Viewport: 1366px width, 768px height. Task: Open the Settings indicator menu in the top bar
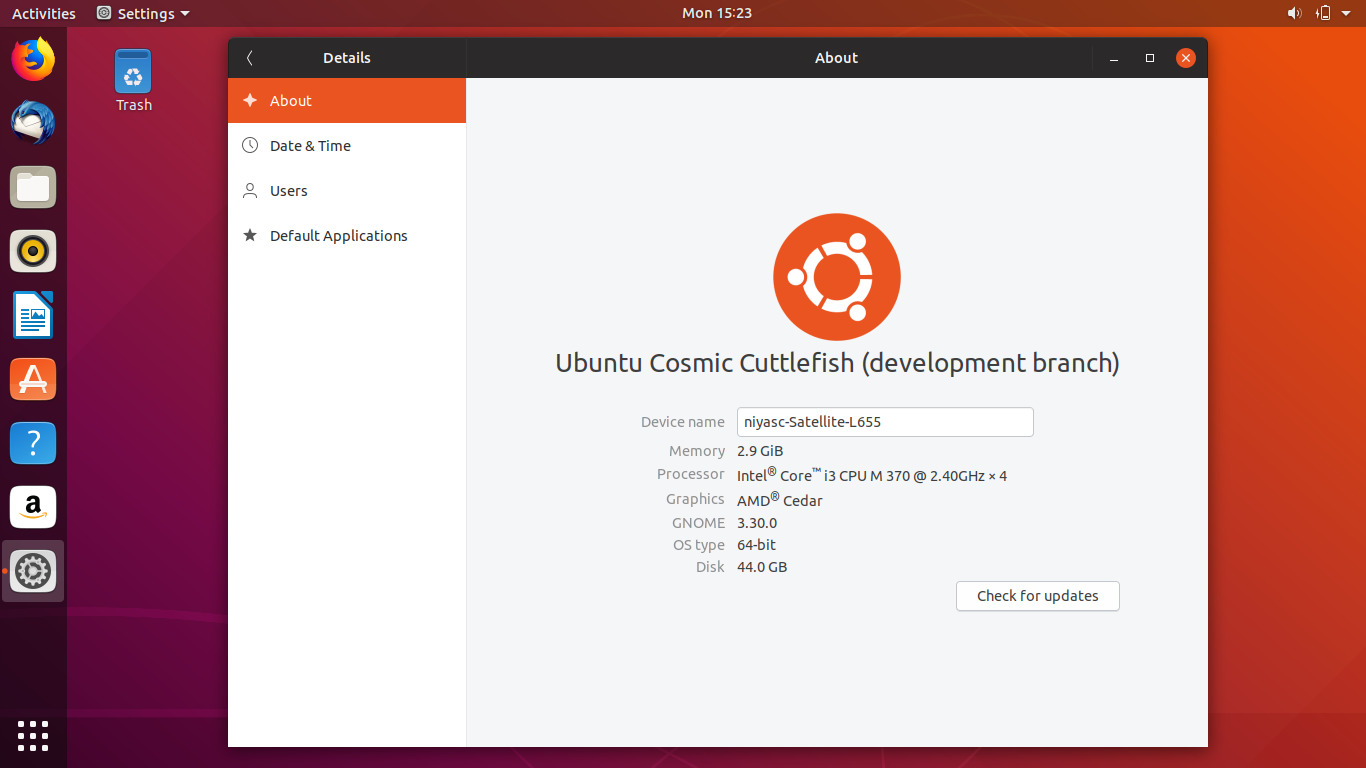coord(142,13)
